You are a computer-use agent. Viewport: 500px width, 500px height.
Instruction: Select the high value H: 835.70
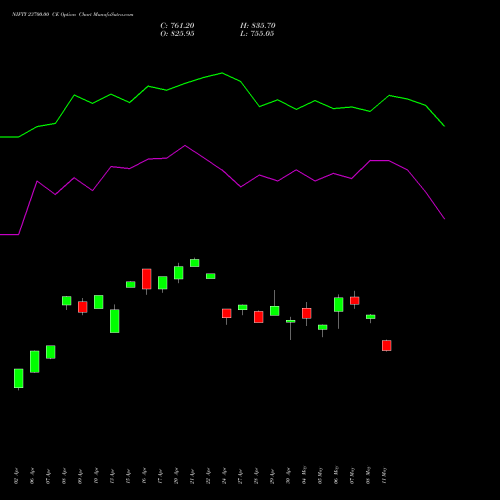[x=258, y=26]
